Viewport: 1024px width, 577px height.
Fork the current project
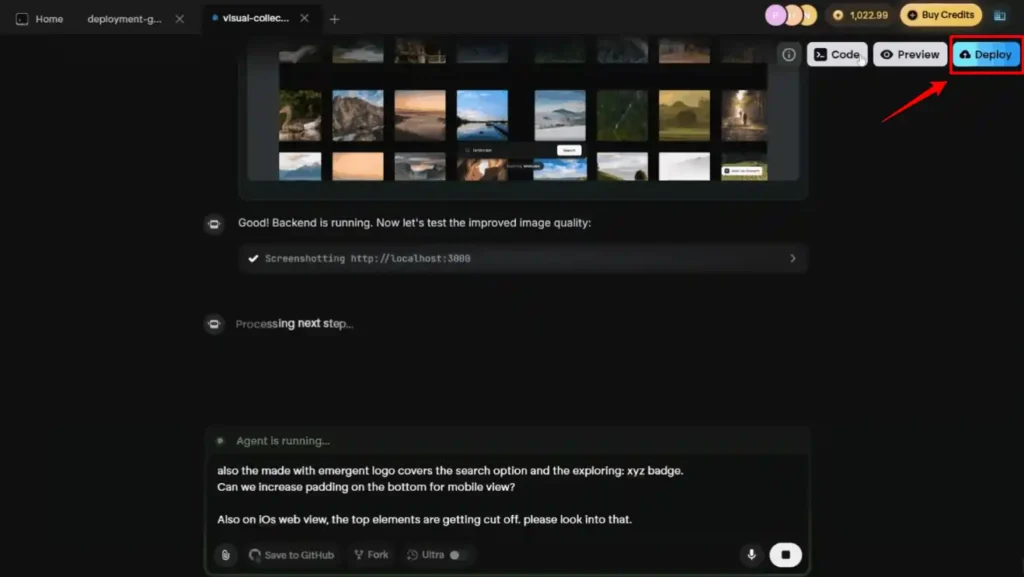coord(370,555)
